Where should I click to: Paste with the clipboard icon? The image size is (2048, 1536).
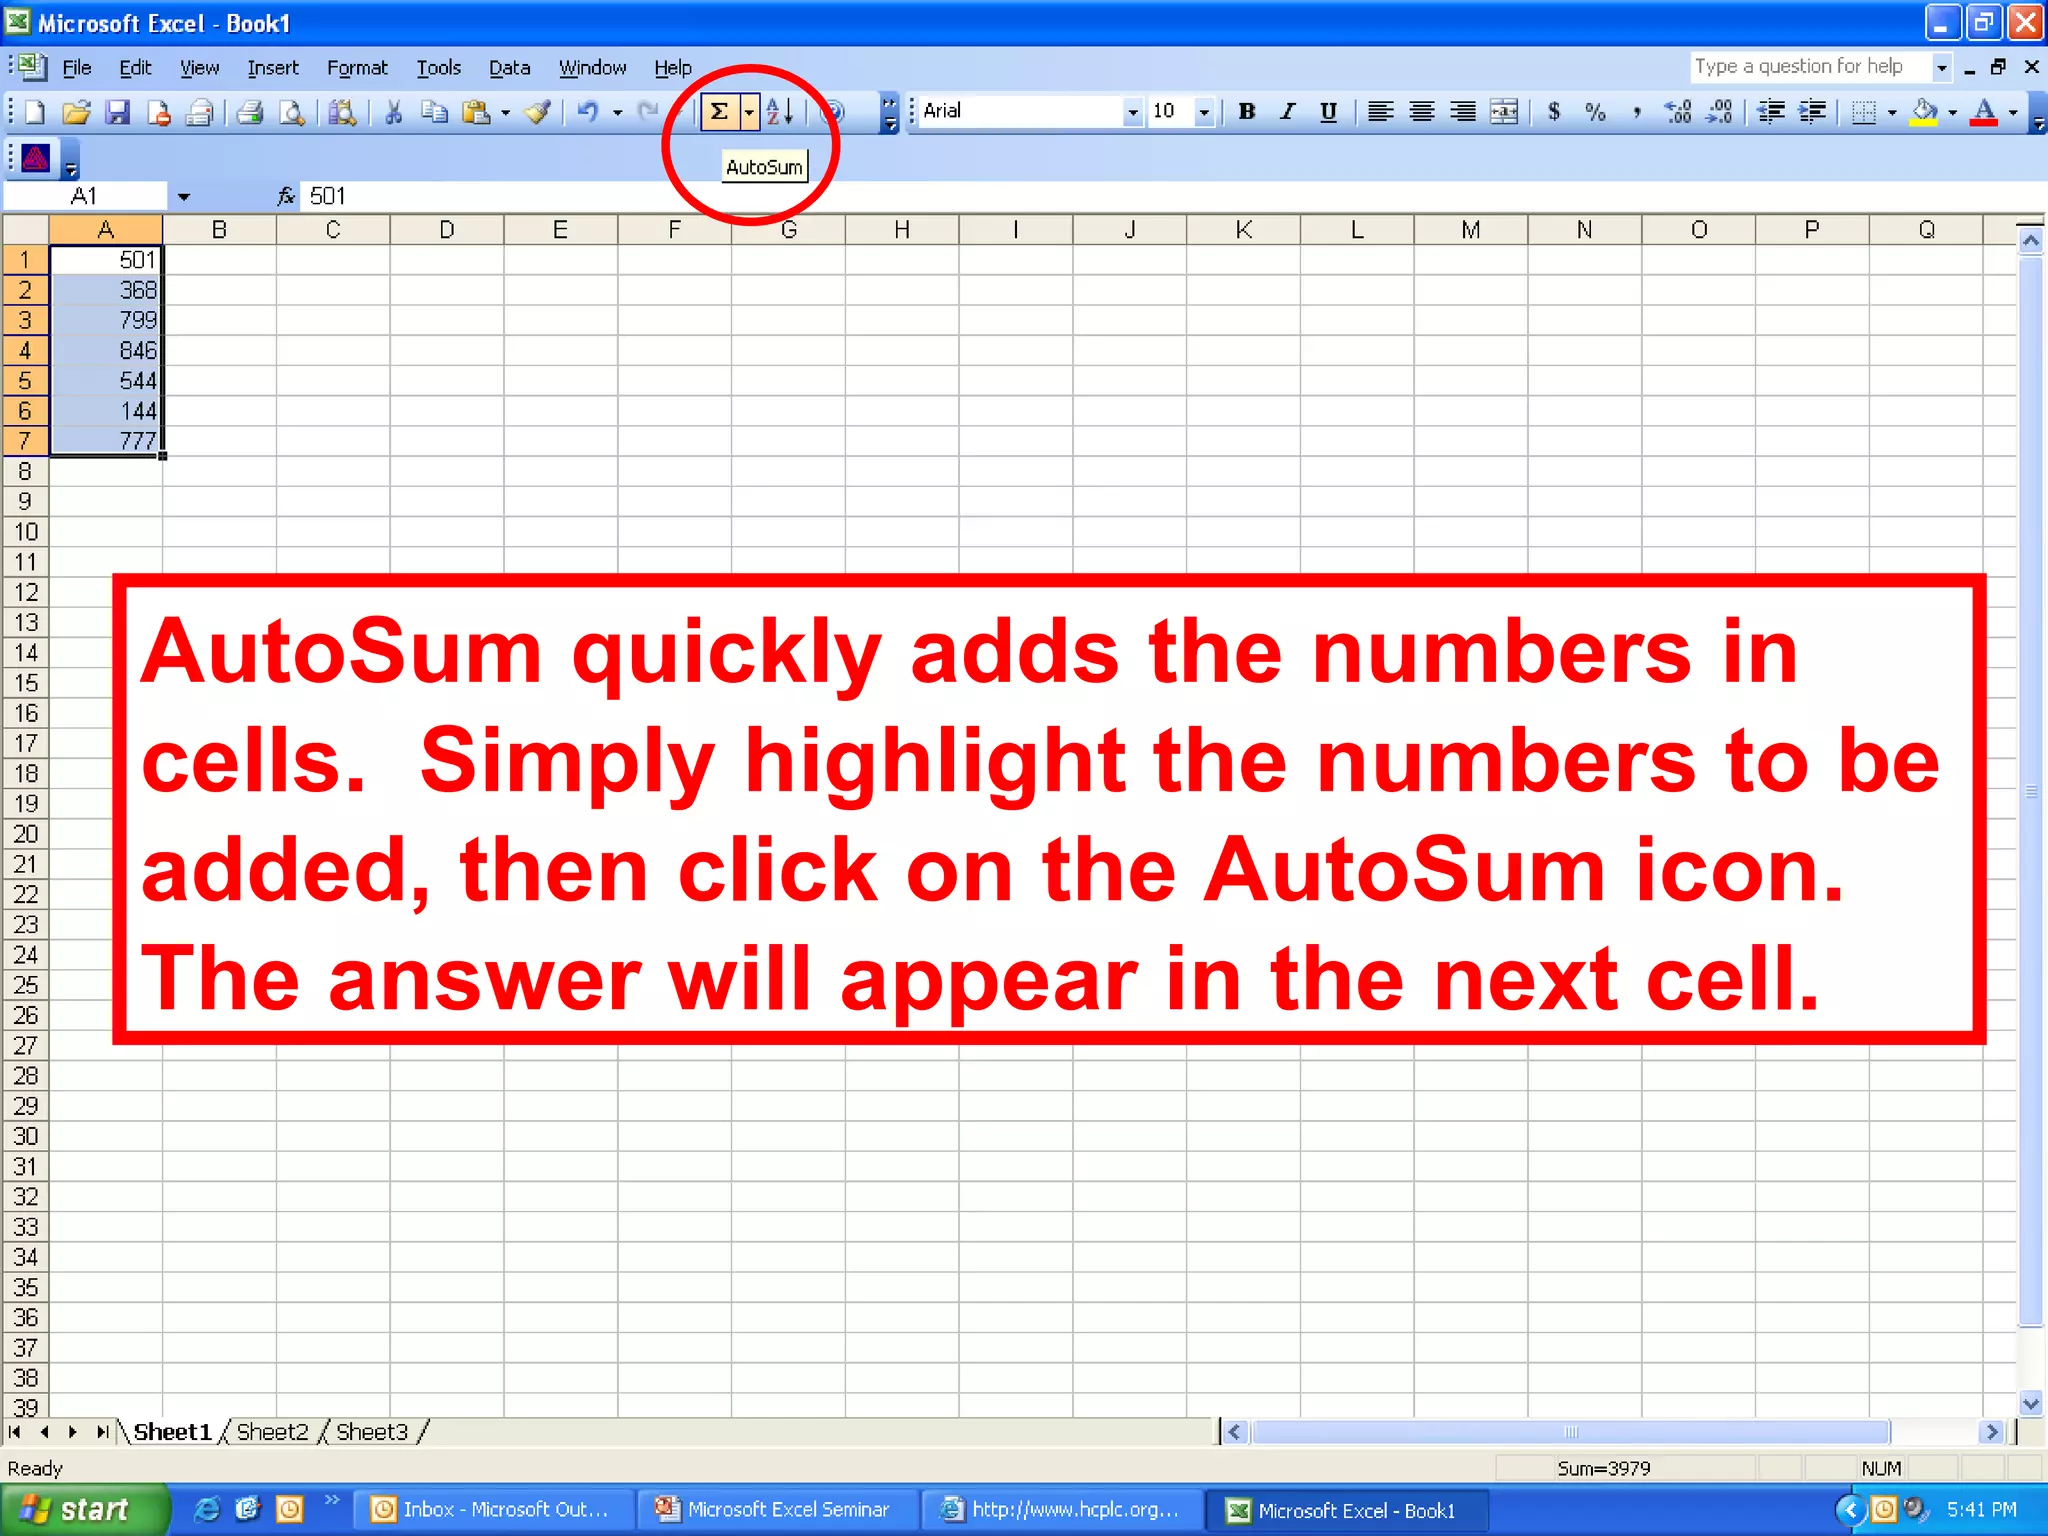pyautogui.click(x=477, y=112)
